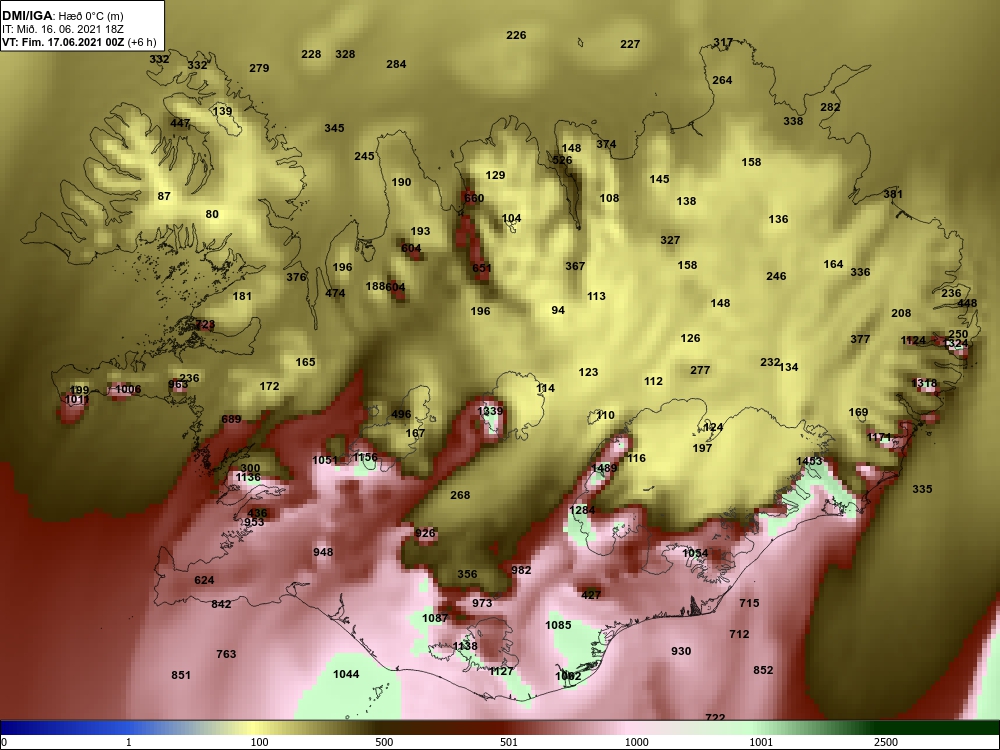Select the value "1284" on the map

coord(582,510)
